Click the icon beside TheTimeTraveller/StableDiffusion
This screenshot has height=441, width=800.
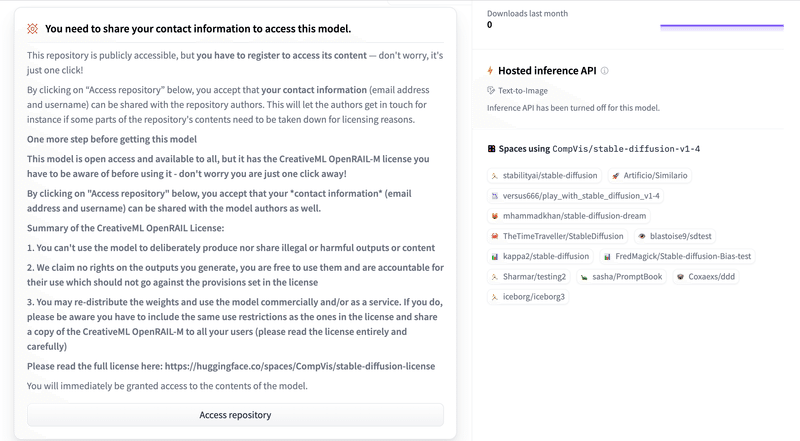[494, 236]
